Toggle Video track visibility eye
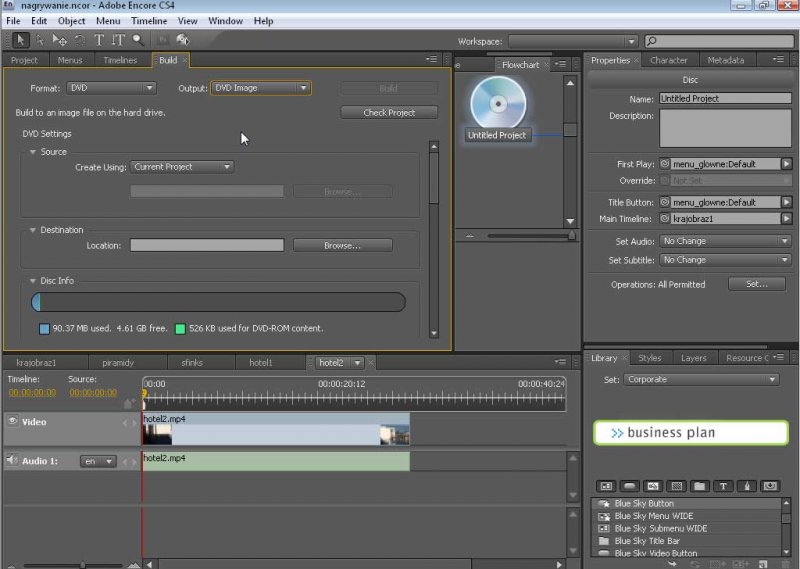800x569 pixels. click(x=13, y=422)
